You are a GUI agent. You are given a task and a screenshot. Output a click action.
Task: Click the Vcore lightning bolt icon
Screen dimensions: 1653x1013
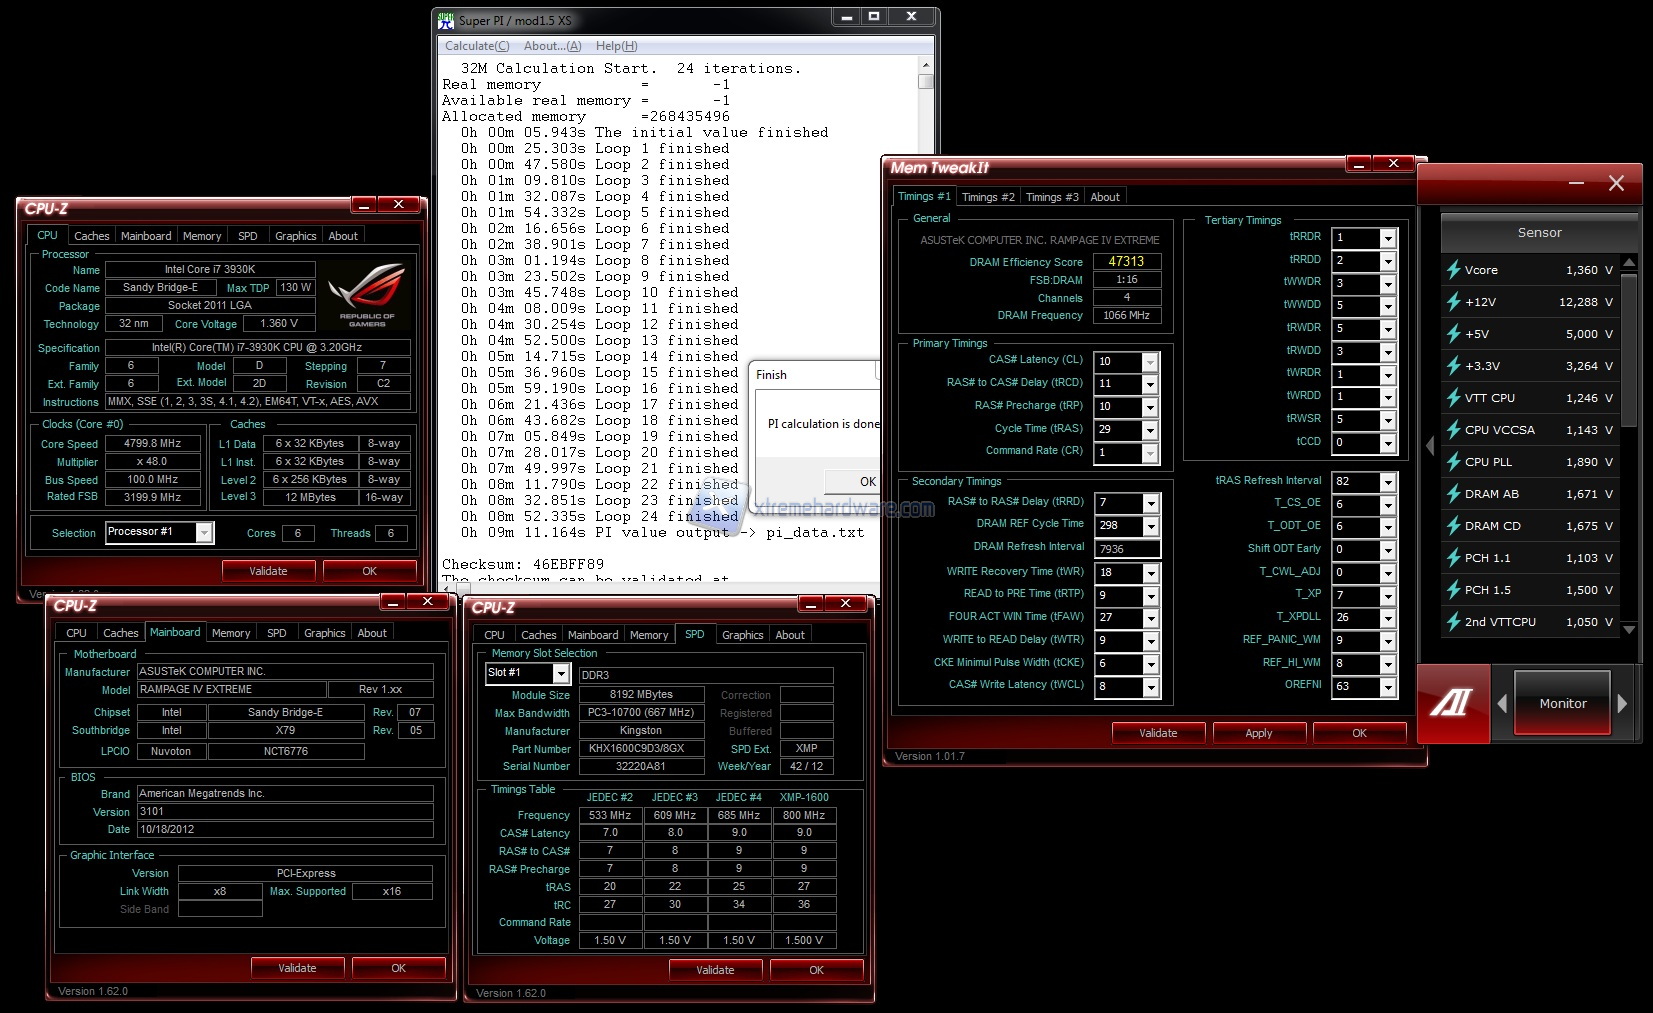pos(1453,270)
